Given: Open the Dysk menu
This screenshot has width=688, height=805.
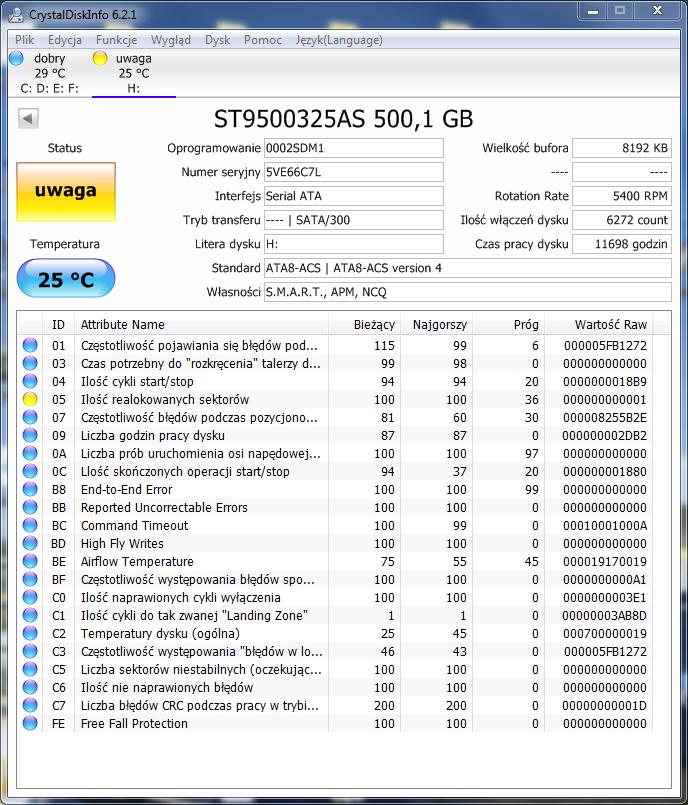Looking at the screenshot, I should [x=218, y=40].
